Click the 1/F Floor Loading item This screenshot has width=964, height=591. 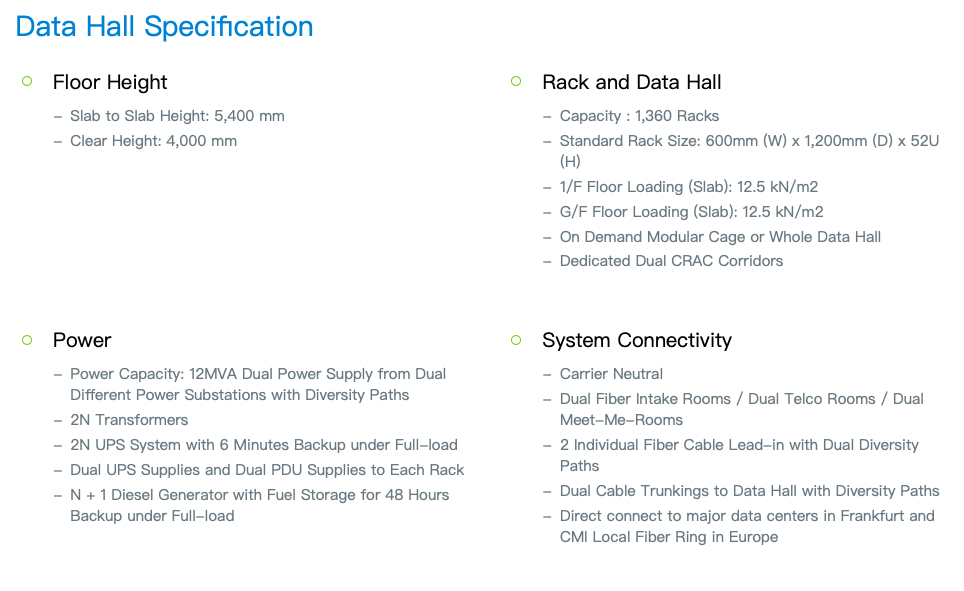689,187
